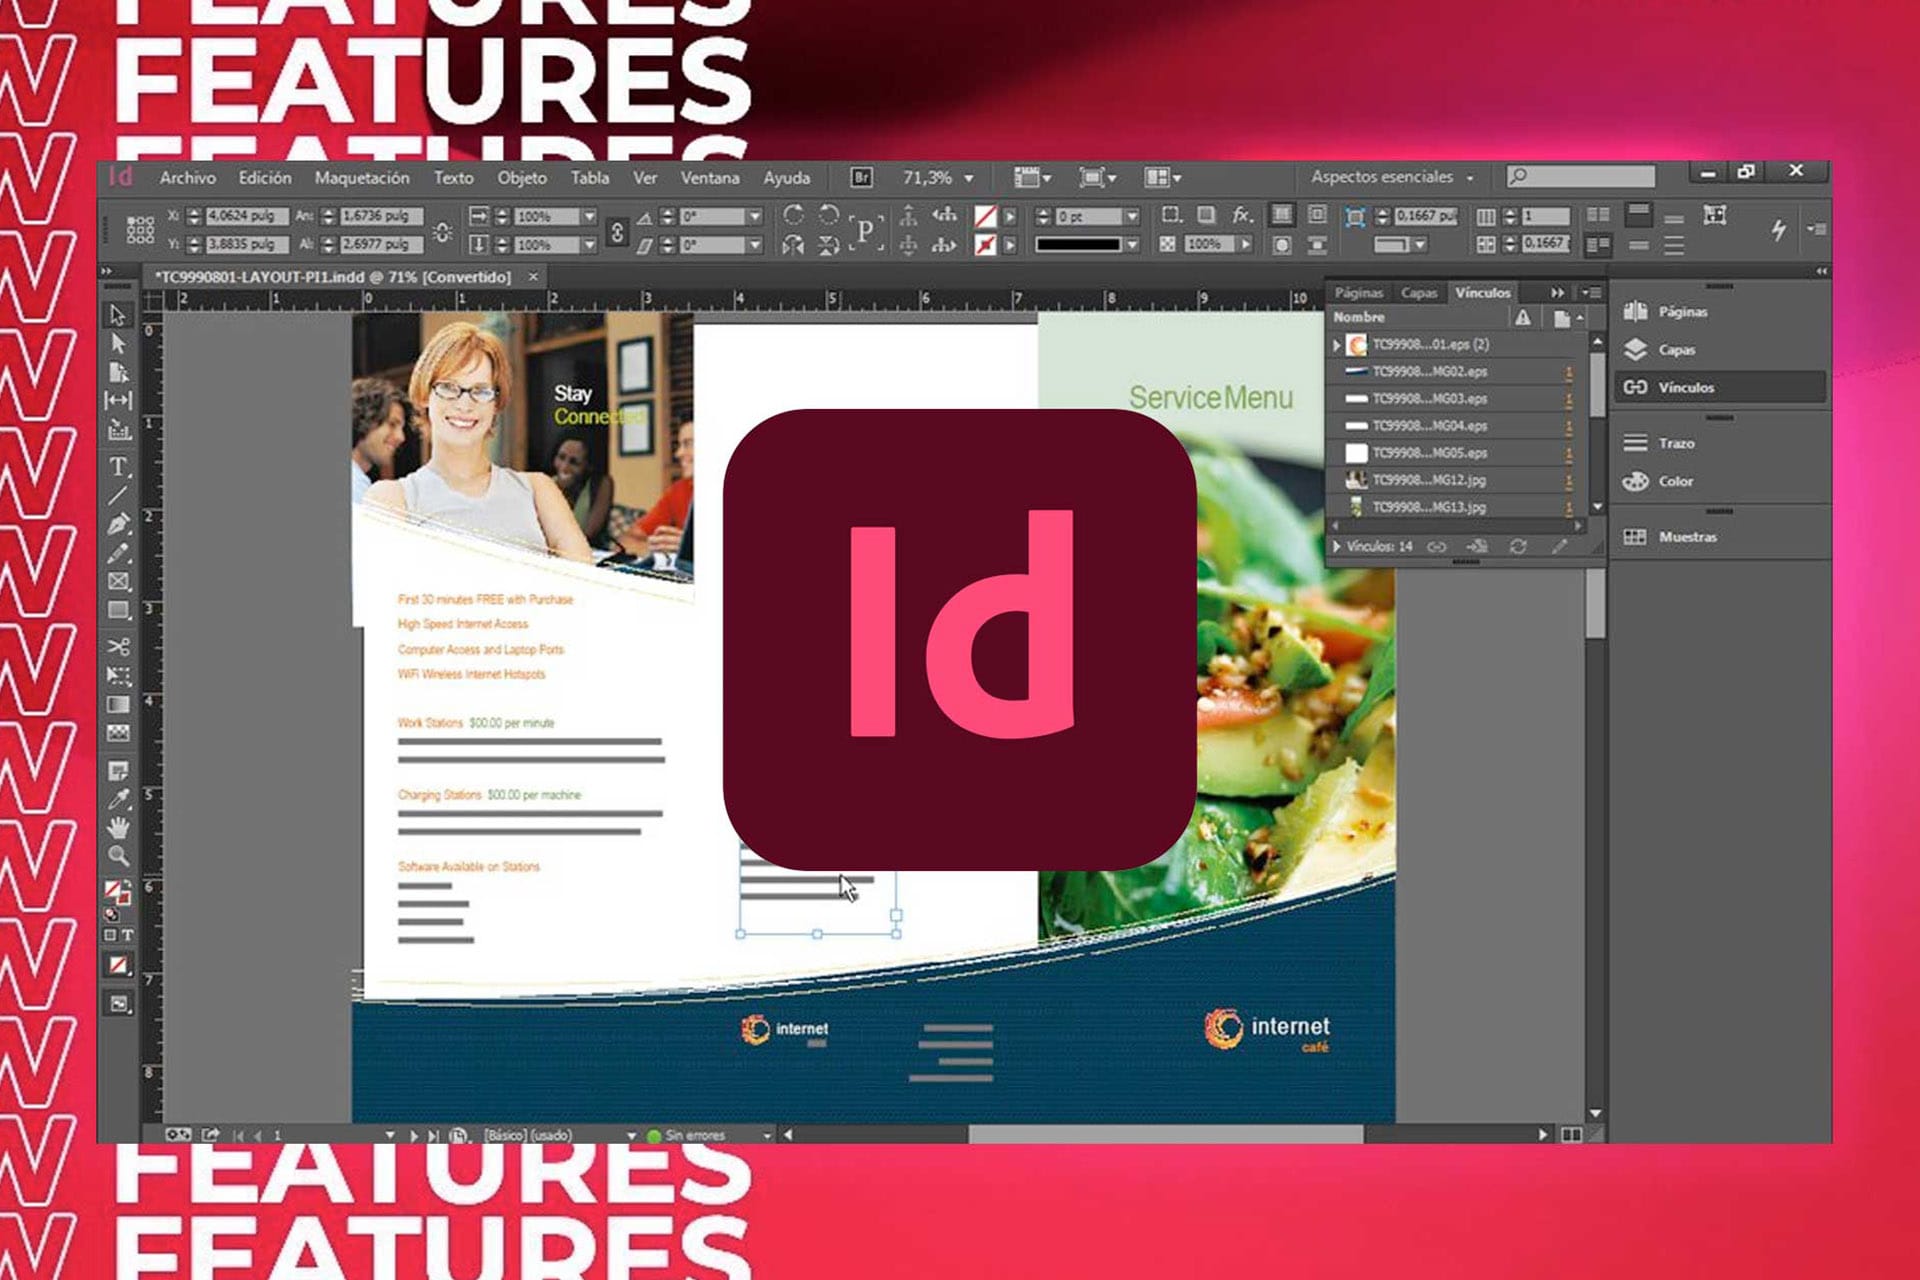Toggle constrain width and height link
This screenshot has height=1280, width=1920.
point(442,231)
